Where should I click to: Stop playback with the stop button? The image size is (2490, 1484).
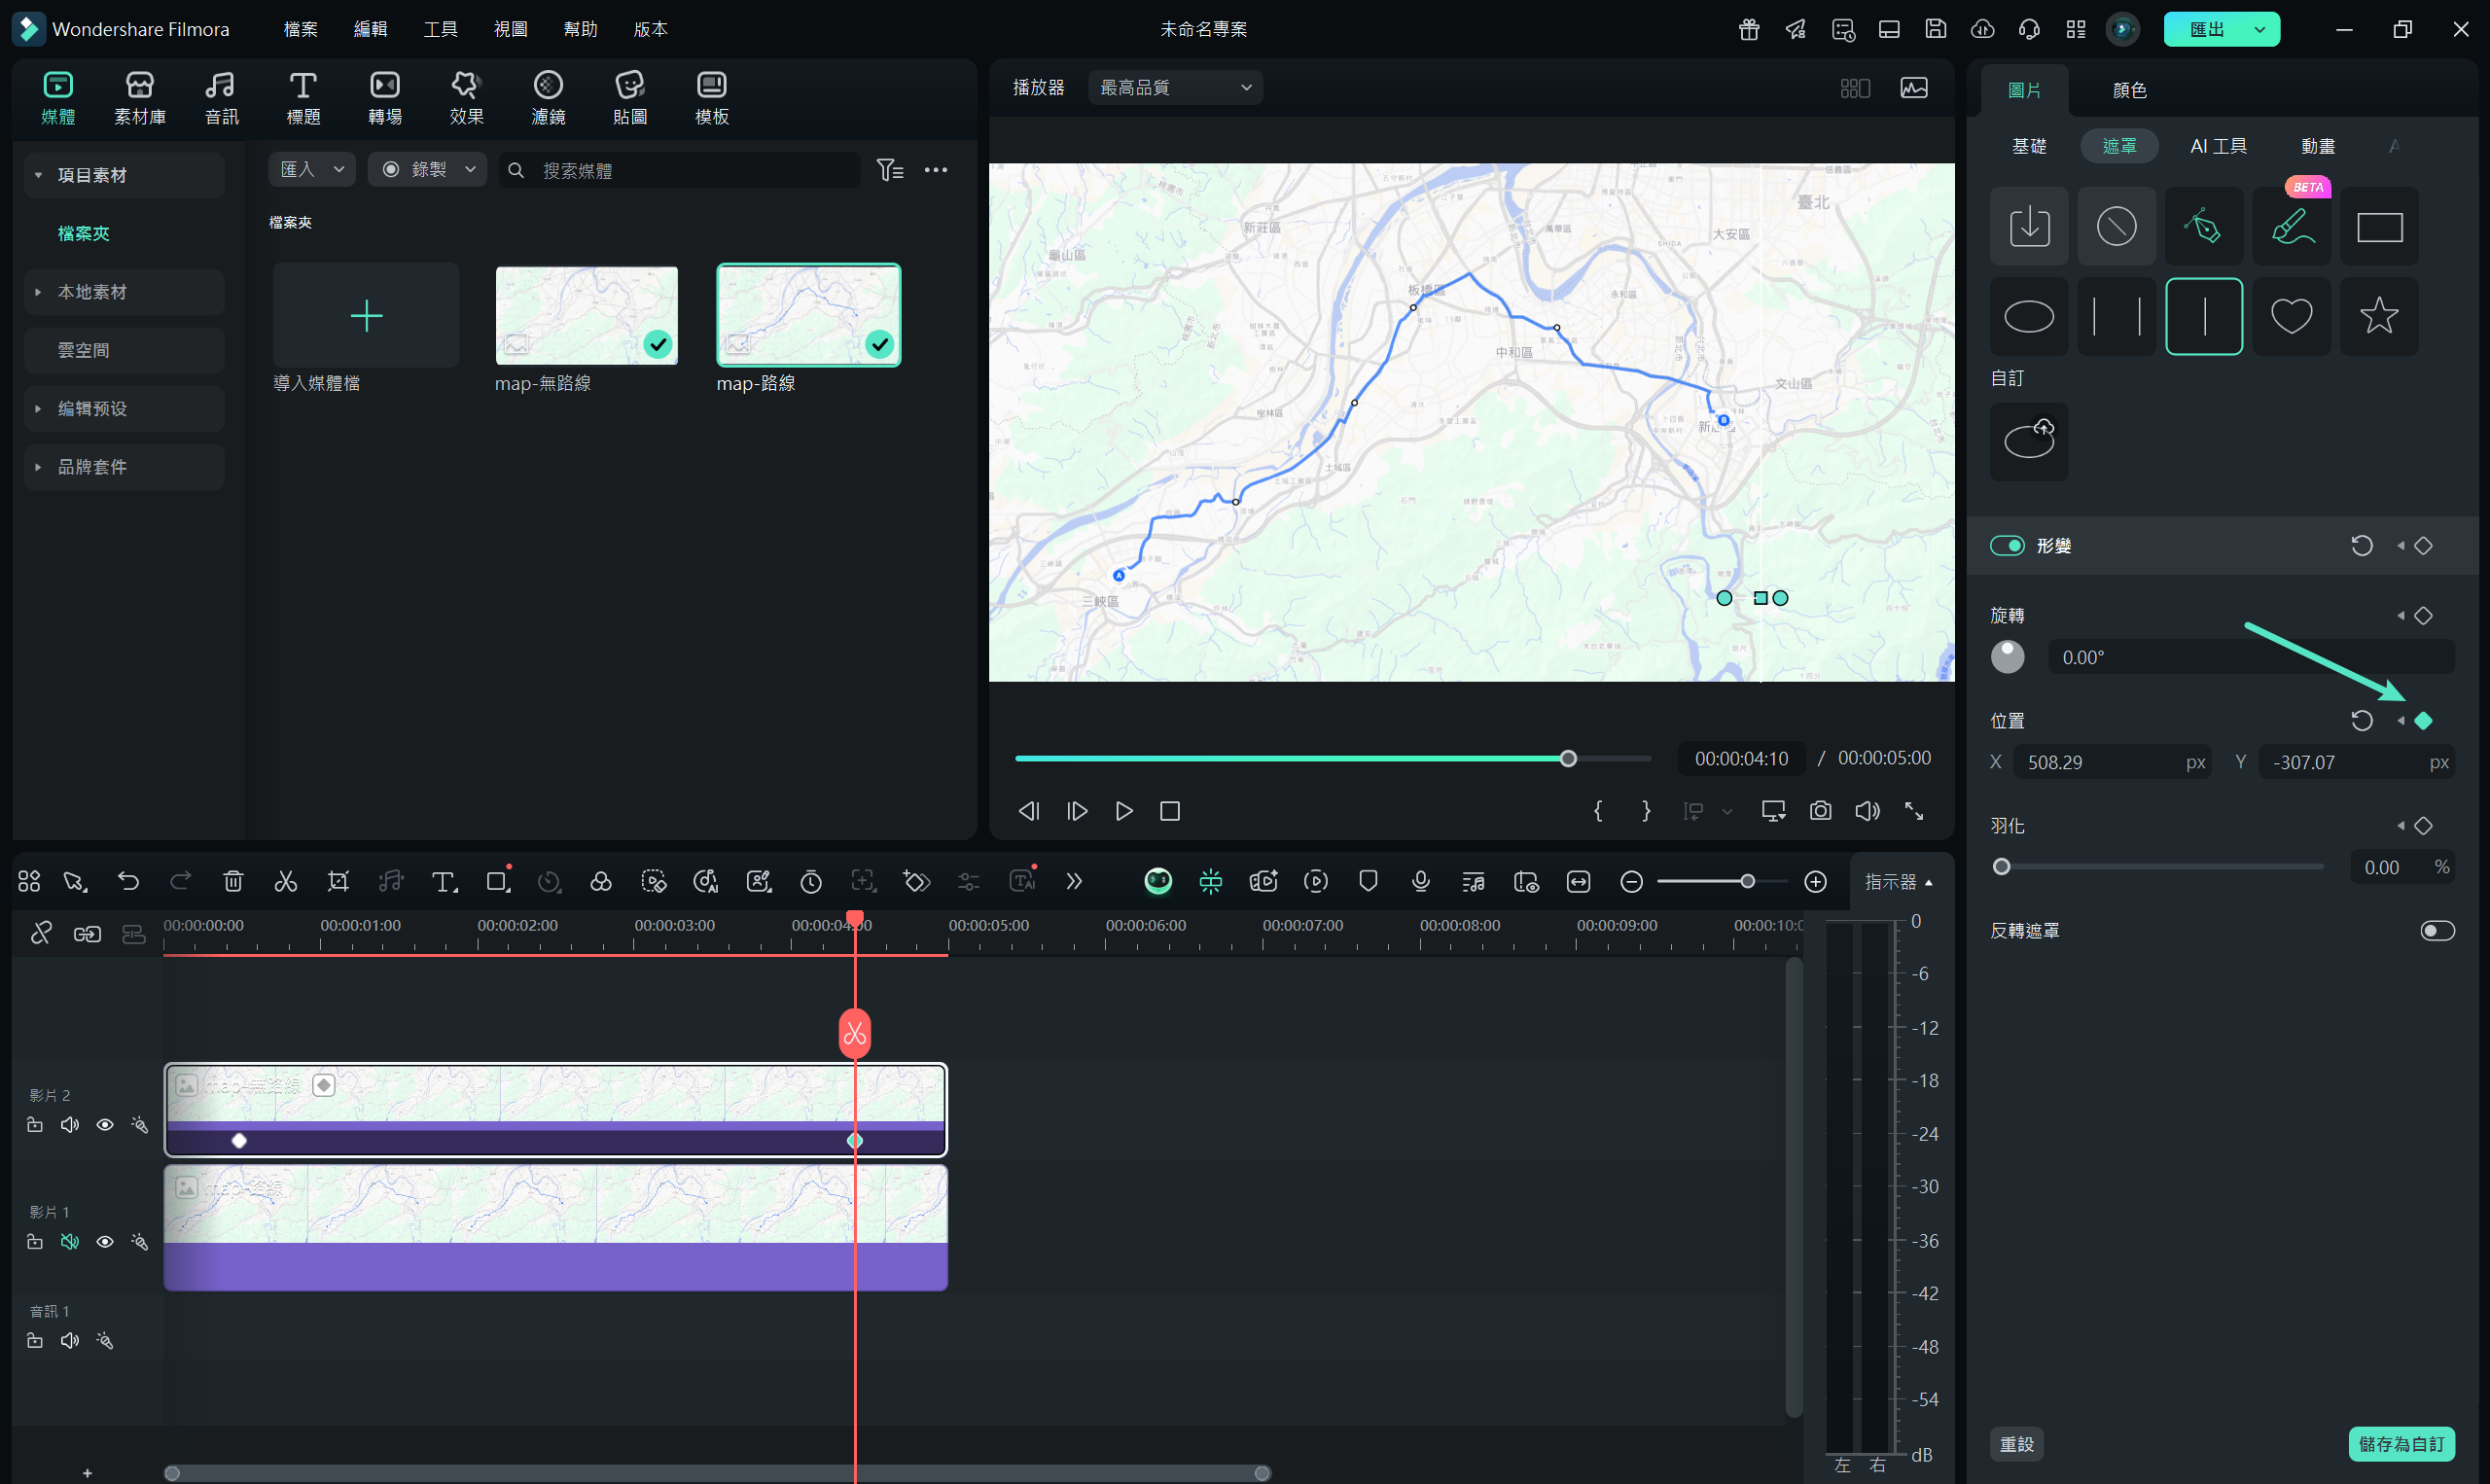[1170, 811]
